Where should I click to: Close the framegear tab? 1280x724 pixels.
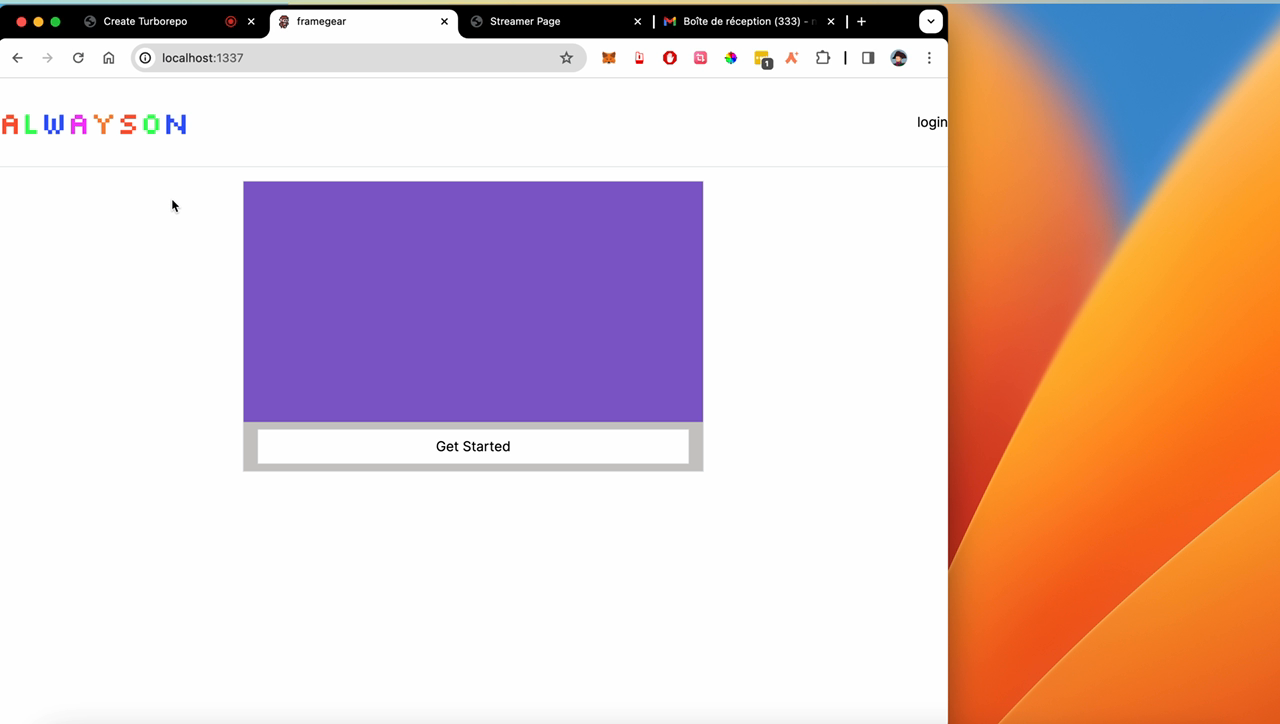coord(444,21)
